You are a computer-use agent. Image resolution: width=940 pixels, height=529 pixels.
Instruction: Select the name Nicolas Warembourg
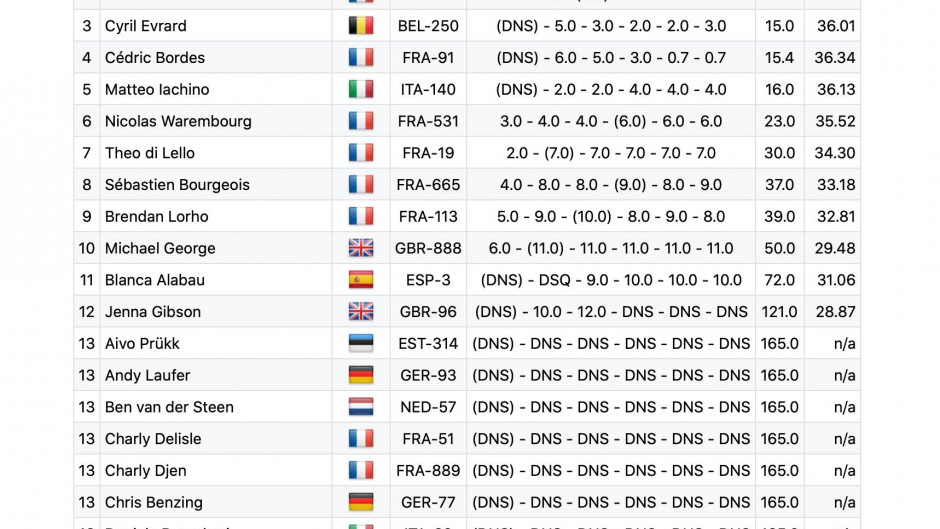(x=178, y=121)
